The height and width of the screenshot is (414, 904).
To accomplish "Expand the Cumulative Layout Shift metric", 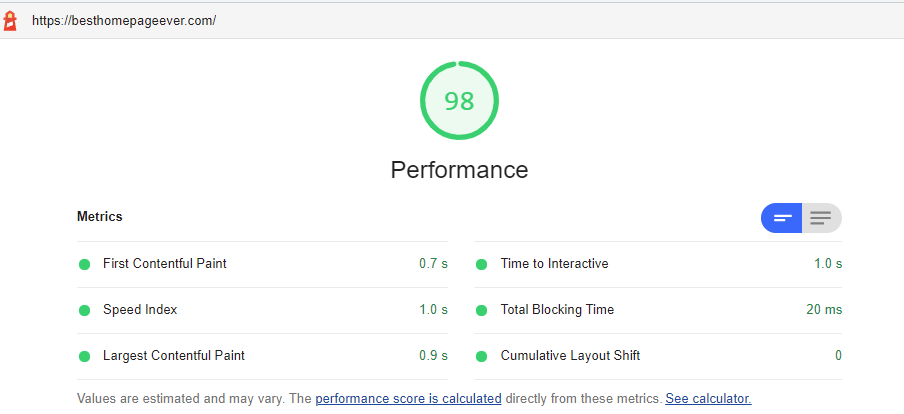I will pos(570,356).
